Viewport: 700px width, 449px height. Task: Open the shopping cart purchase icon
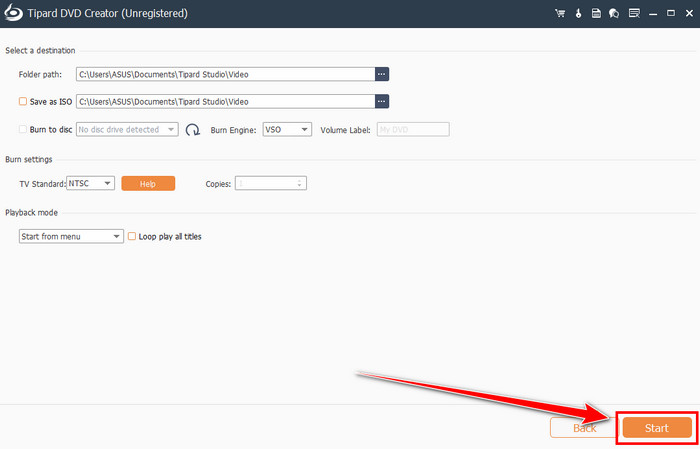[559, 14]
